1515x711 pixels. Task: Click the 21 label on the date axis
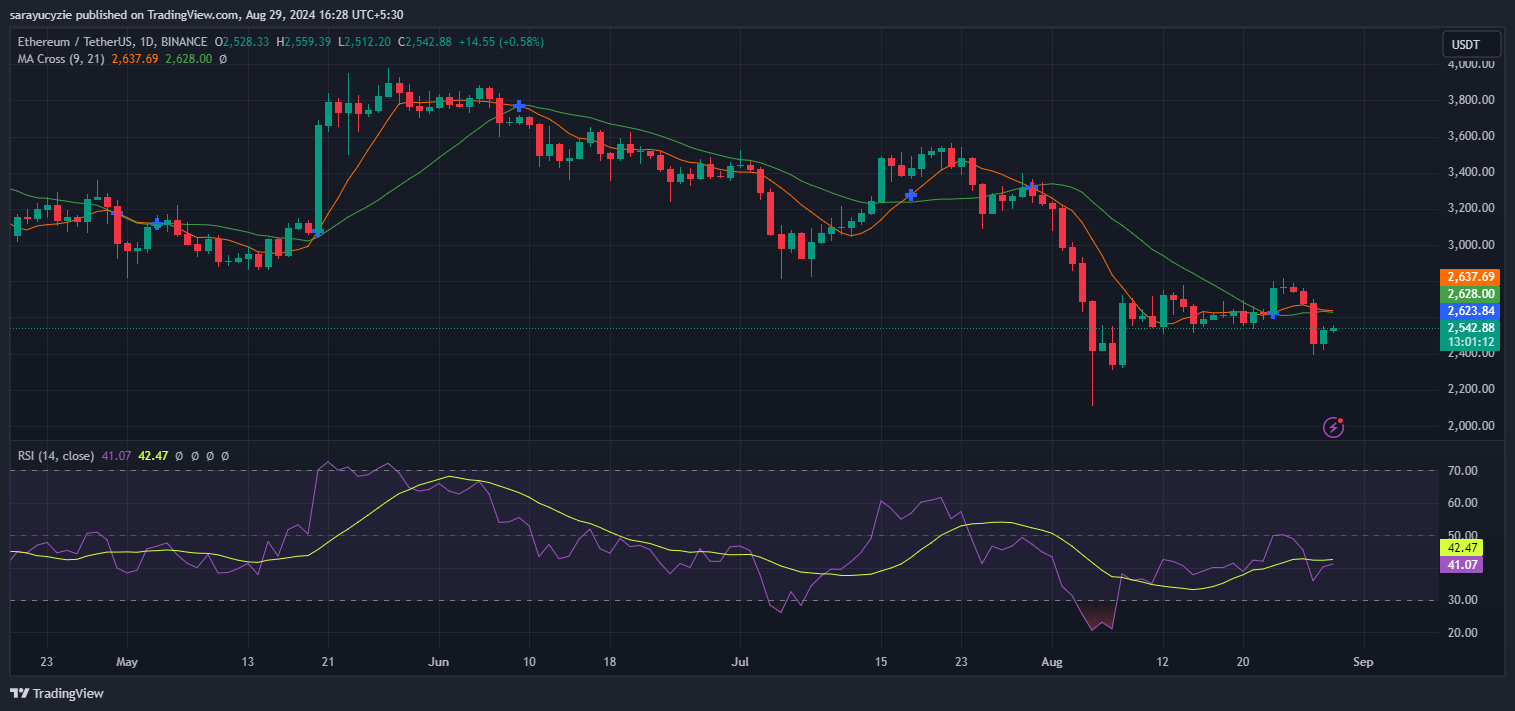(327, 662)
